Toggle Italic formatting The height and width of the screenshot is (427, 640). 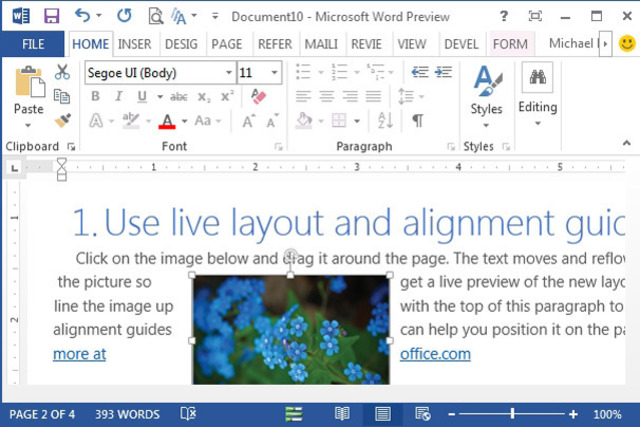[119, 96]
